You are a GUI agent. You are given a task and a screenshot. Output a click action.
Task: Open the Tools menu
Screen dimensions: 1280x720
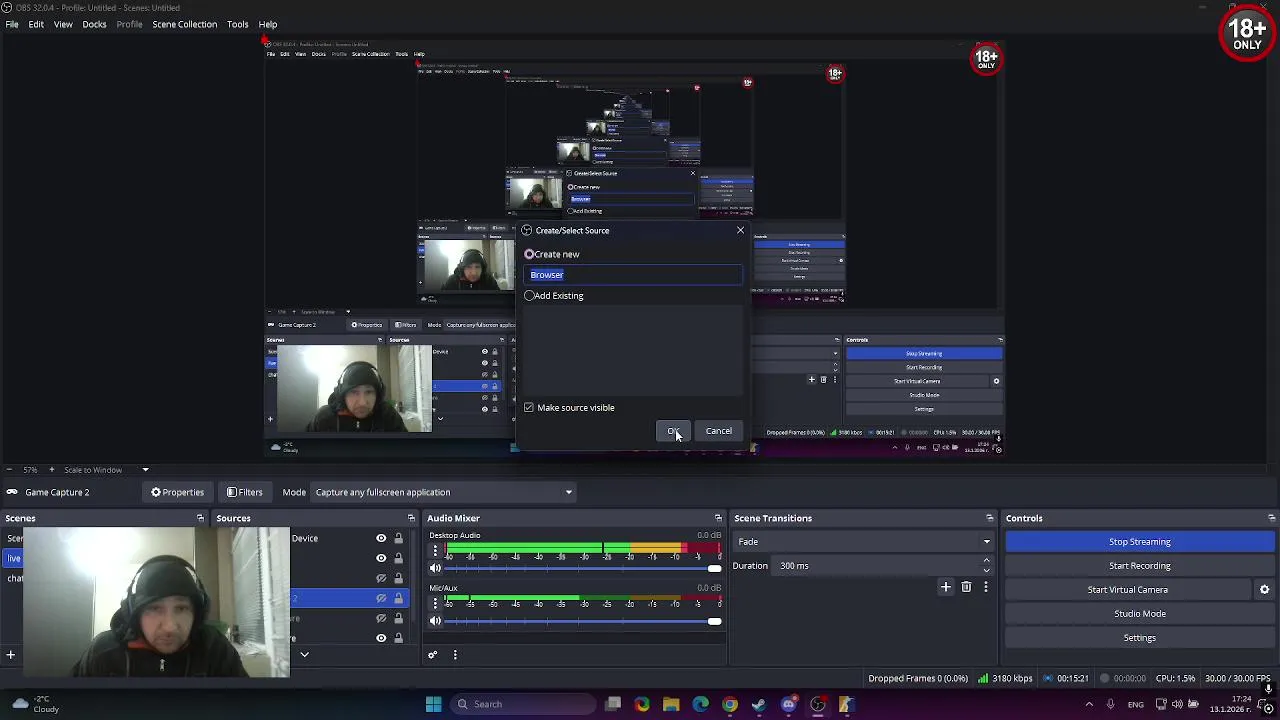point(237,24)
